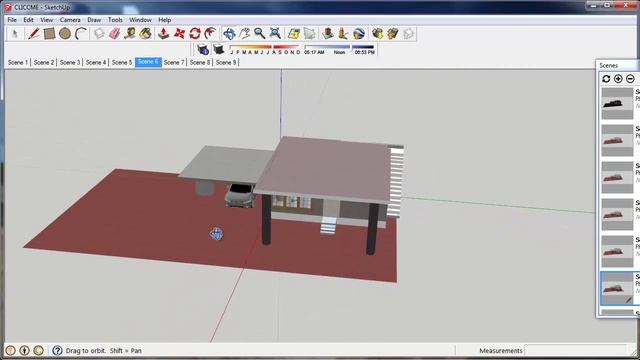The image size is (640, 360).
Task: Select the first black-model thumbnail in Scenes panel
Action: click(617, 104)
